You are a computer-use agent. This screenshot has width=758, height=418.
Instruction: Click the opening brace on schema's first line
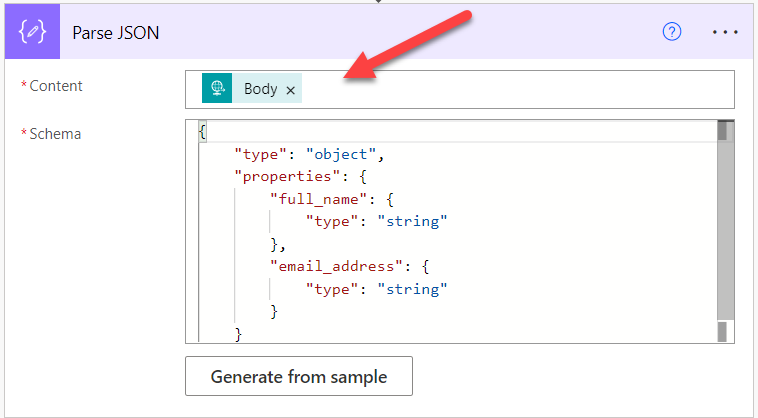[x=203, y=132]
